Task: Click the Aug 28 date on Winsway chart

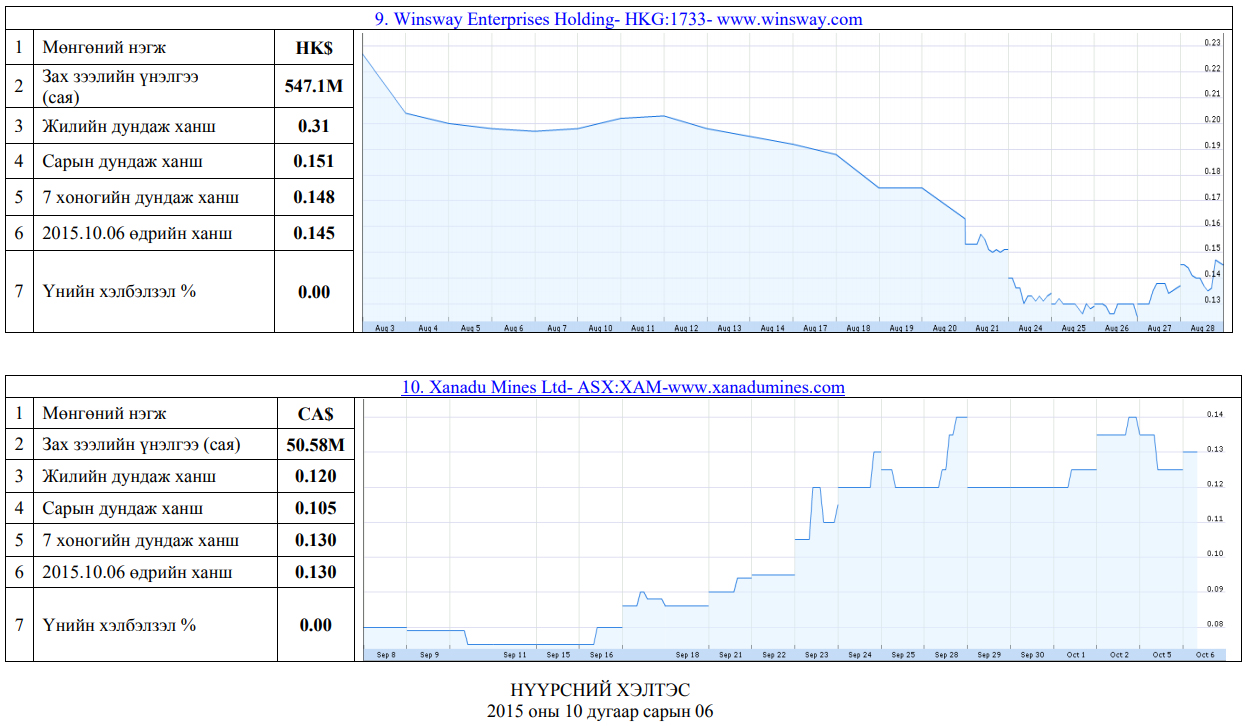Action: [x=1203, y=328]
